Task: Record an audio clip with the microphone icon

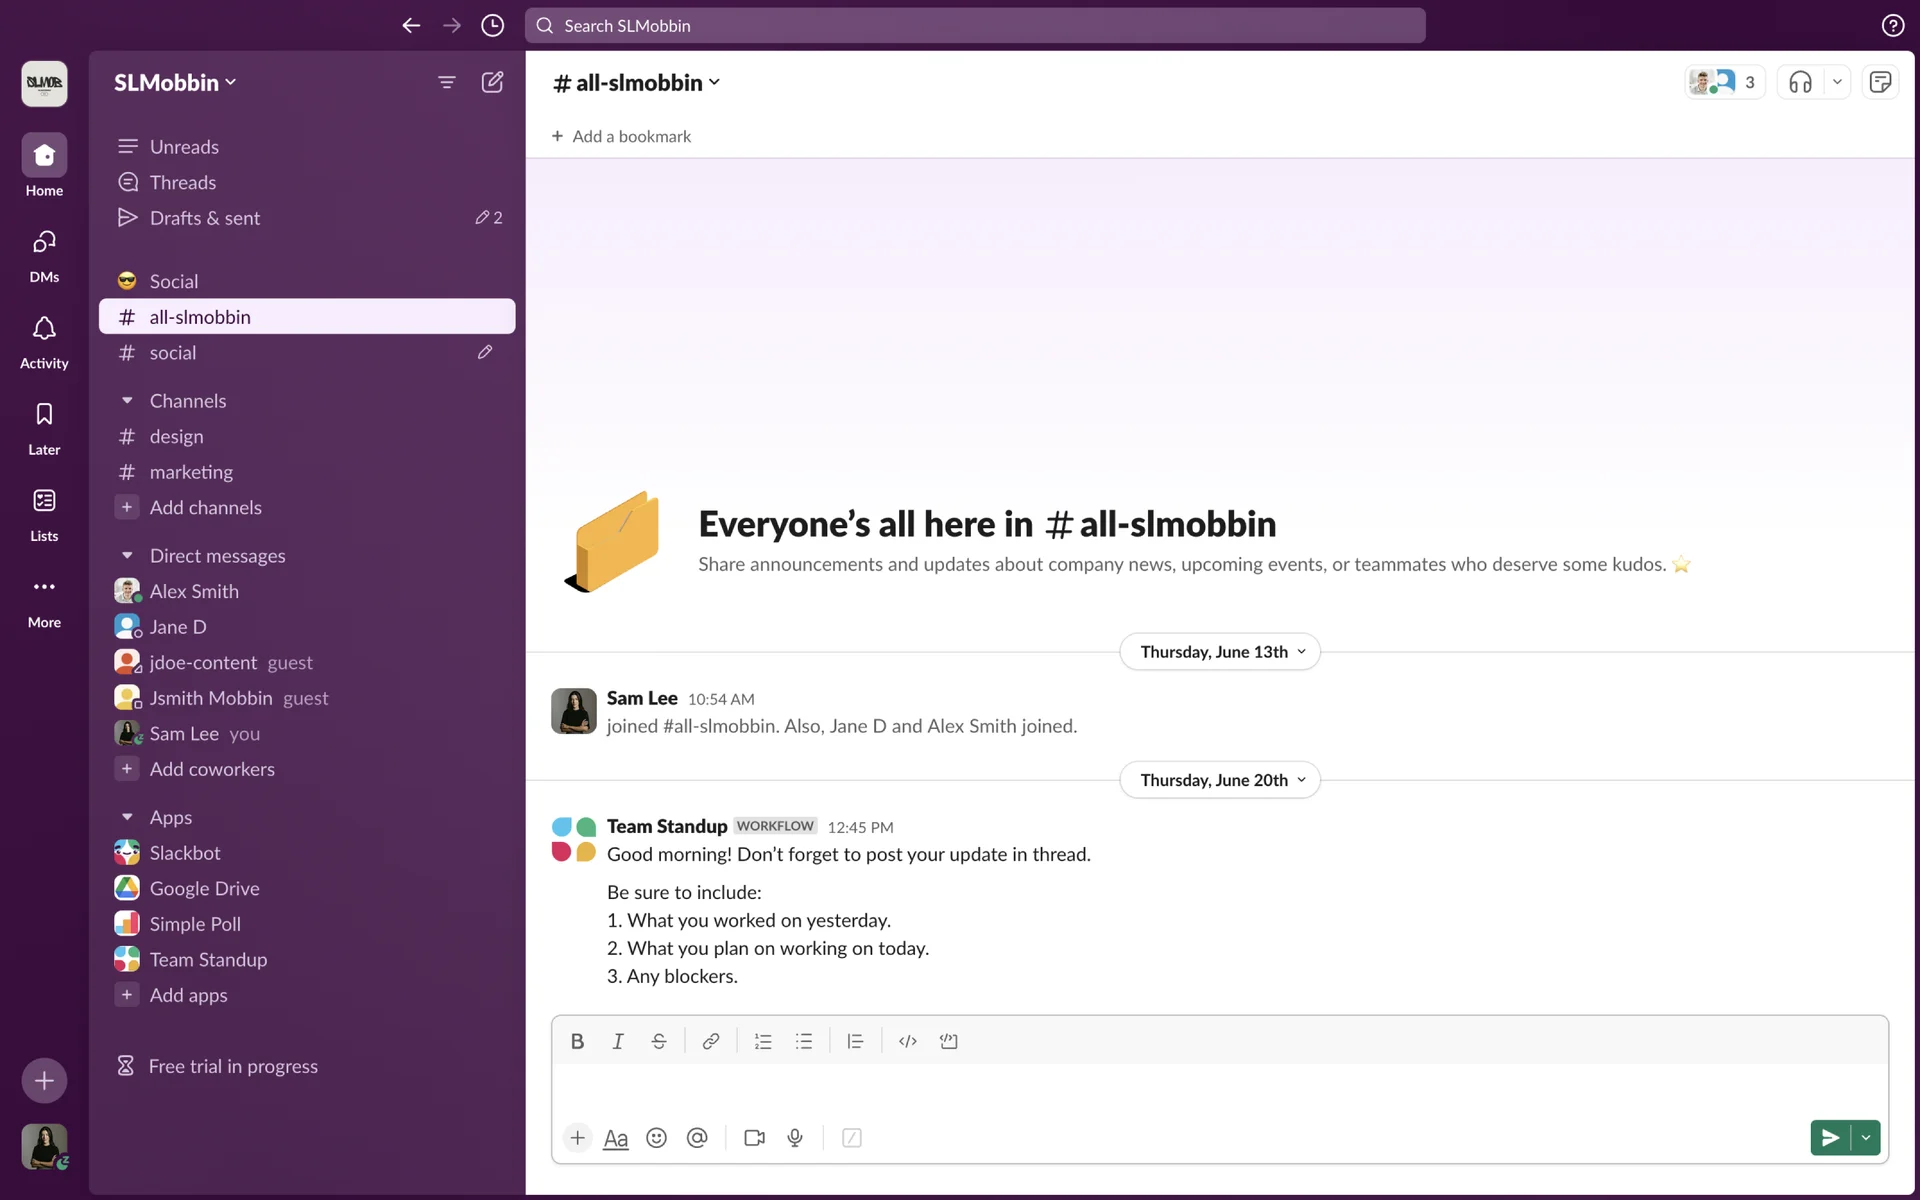Action: coord(795,1138)
